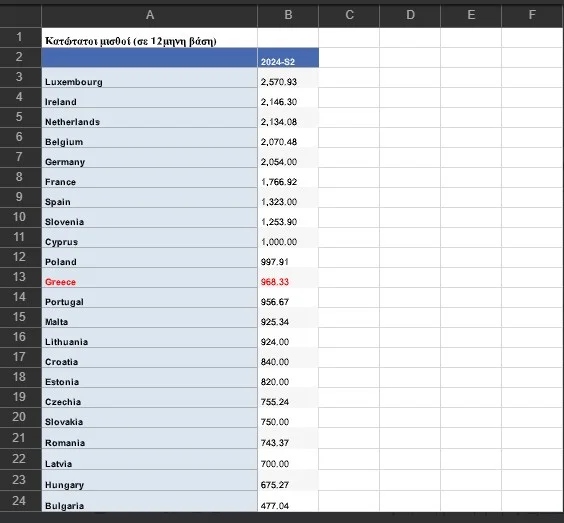Screen dimensions: 564x523
Task: Click the 2024-S2 header cell
Action: (x=288, y=58)
